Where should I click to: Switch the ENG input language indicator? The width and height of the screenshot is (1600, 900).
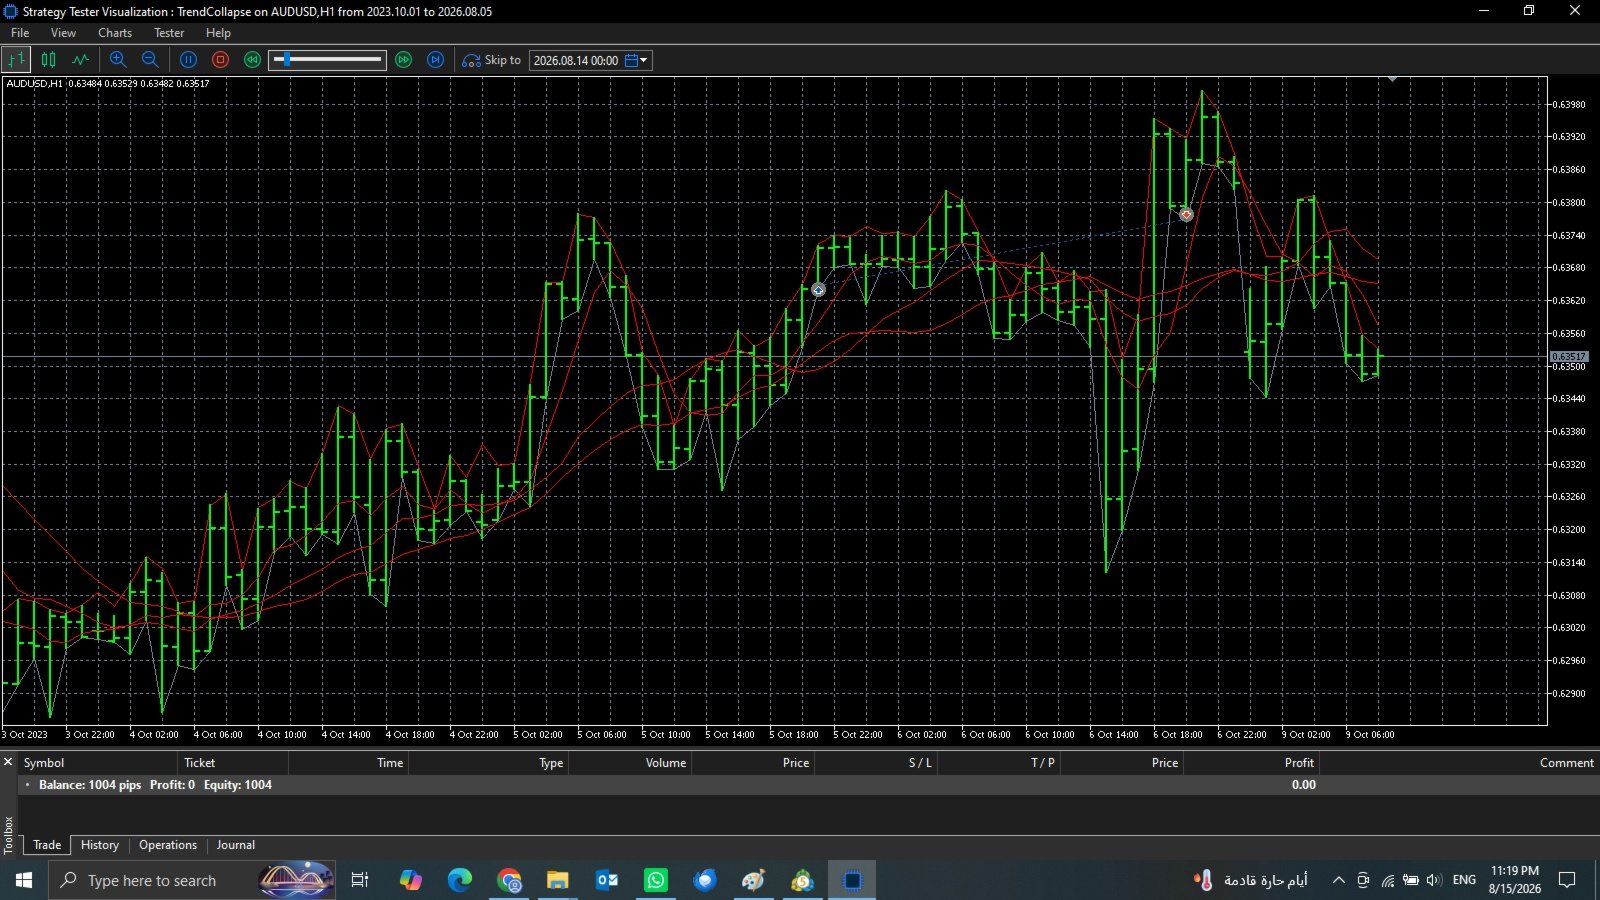point(1464,880)
